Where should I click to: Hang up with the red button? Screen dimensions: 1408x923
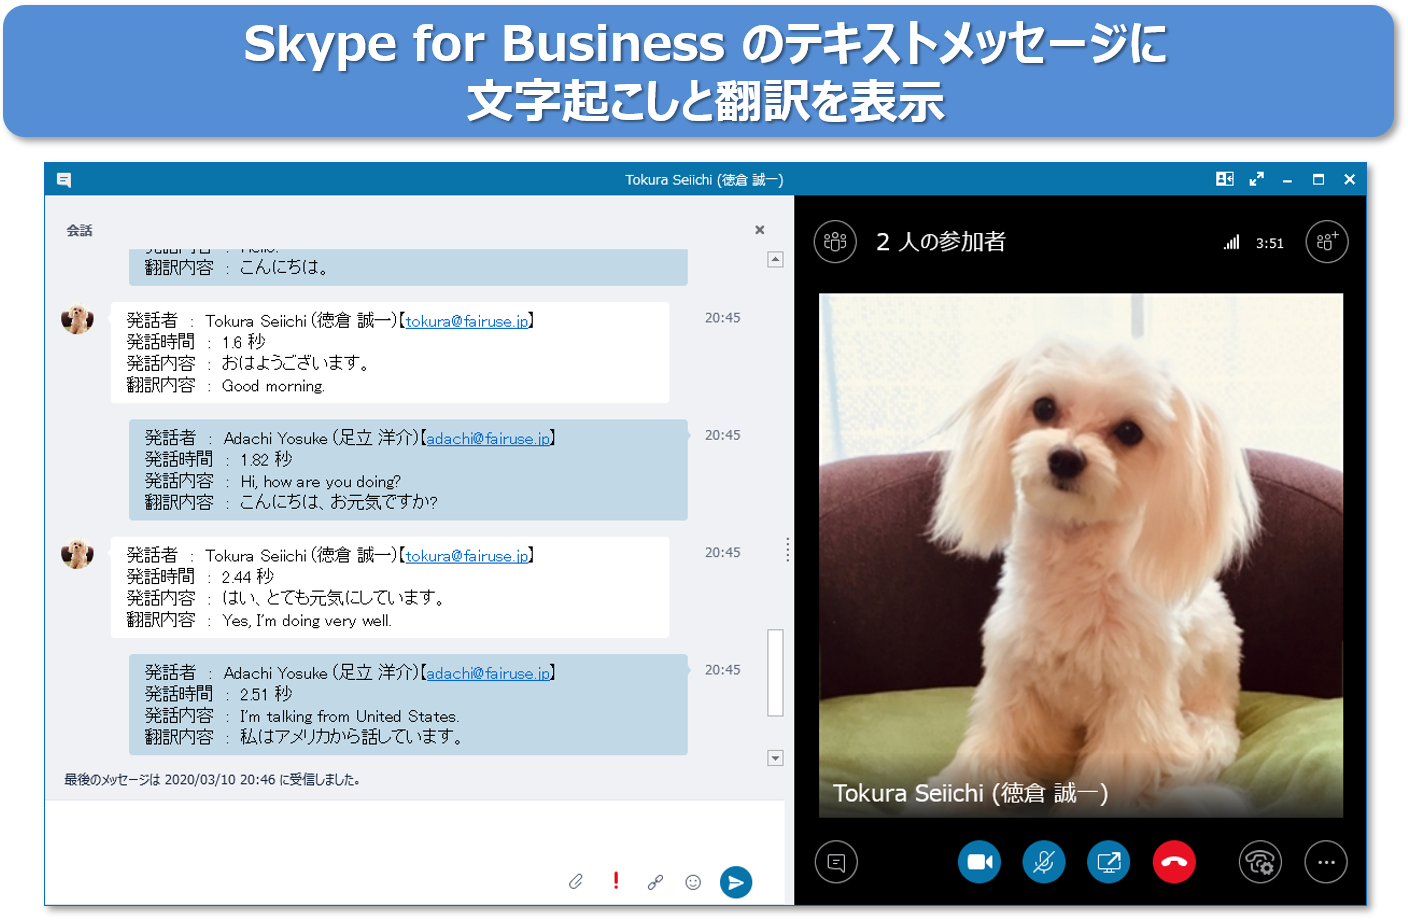click(1174, 862)
